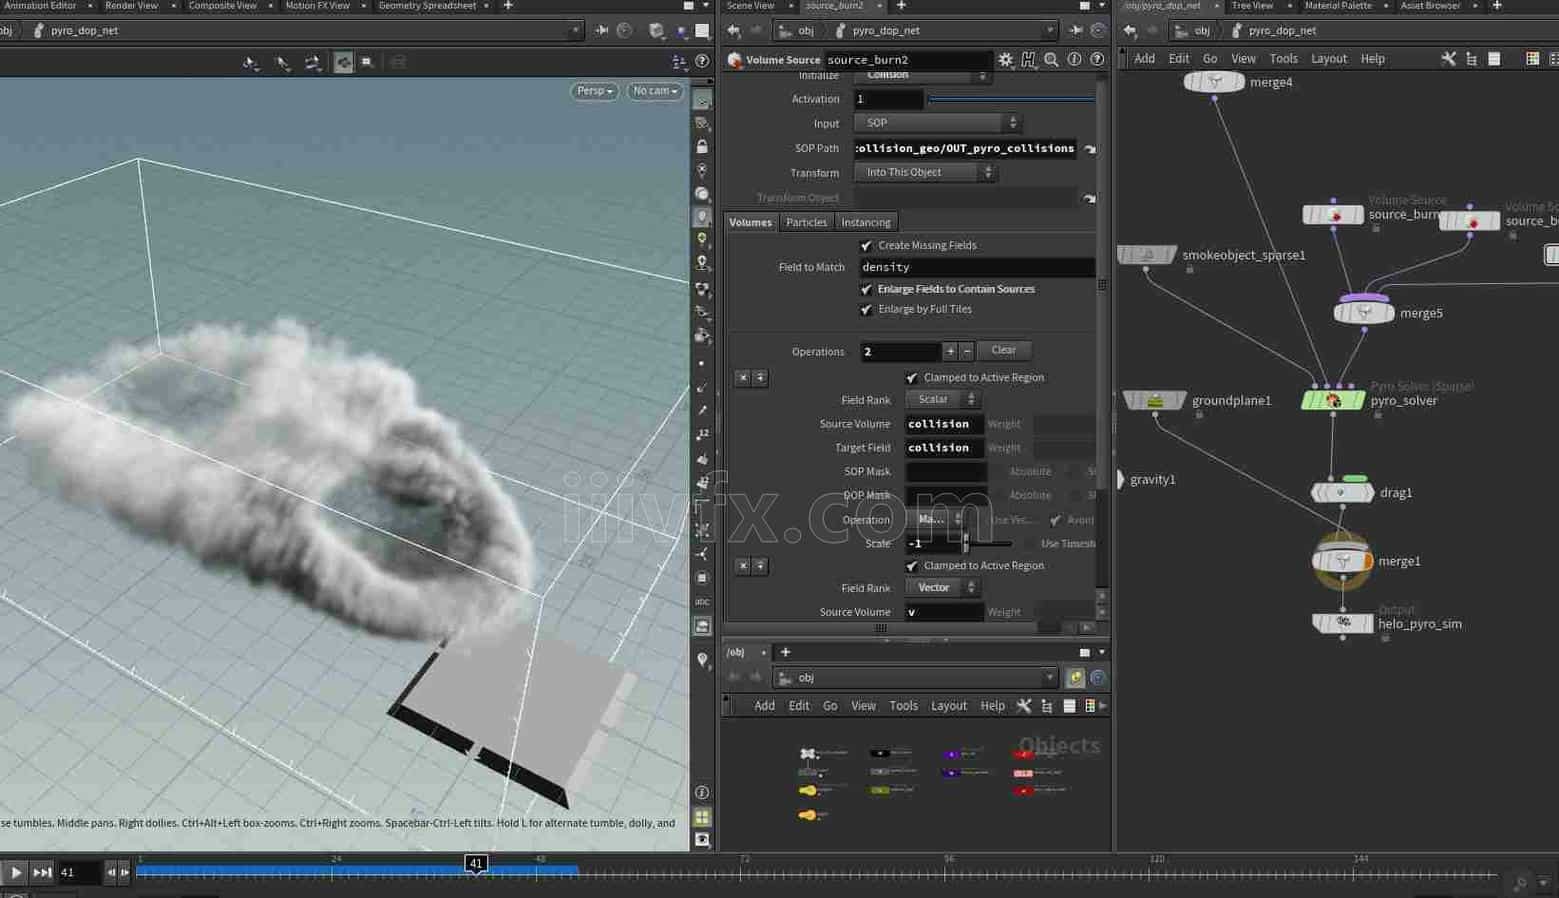Click the Source Volume collision field
1559x898 pixels.
[x=945, y=425]
